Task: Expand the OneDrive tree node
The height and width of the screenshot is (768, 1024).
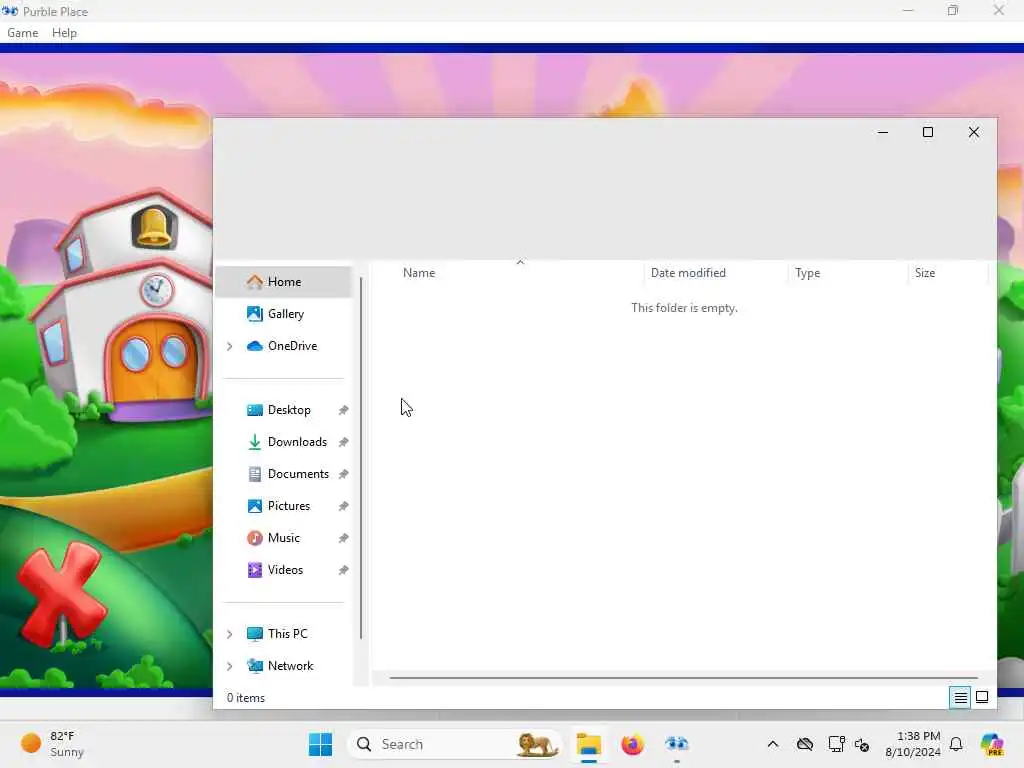Action: (x=230, y=346)
